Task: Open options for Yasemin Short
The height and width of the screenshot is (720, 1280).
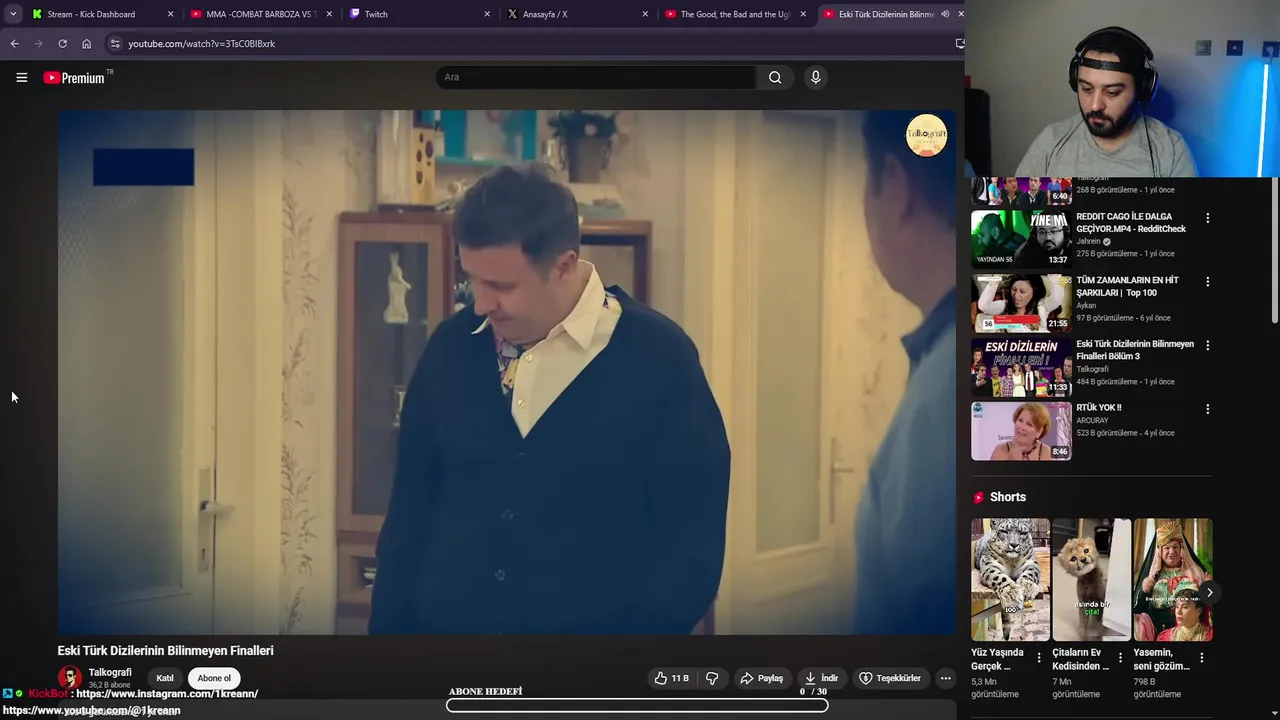Action: 1201,658
